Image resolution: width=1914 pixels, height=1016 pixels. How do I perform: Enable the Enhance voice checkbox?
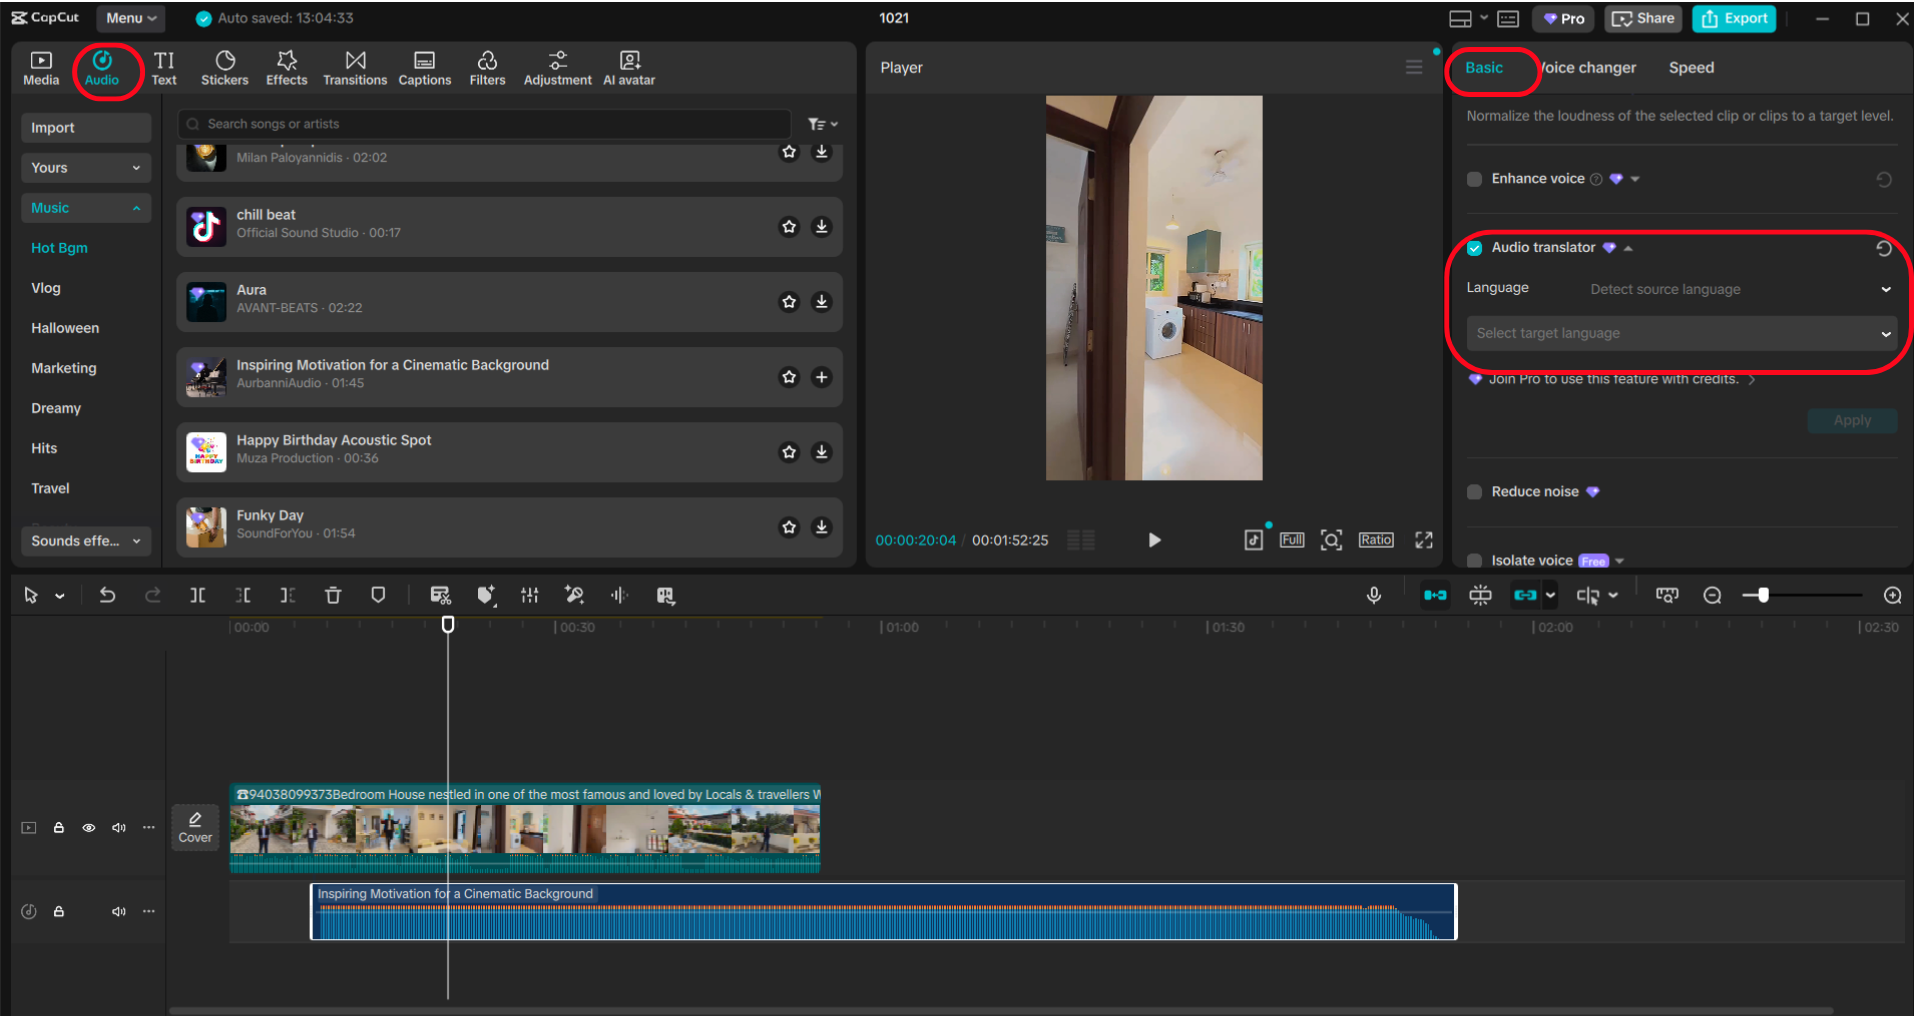point(1474,179)
